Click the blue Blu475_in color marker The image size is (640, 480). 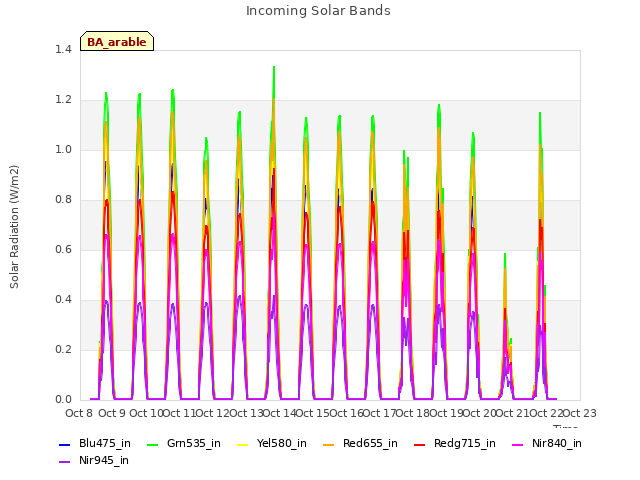[64, 444]
